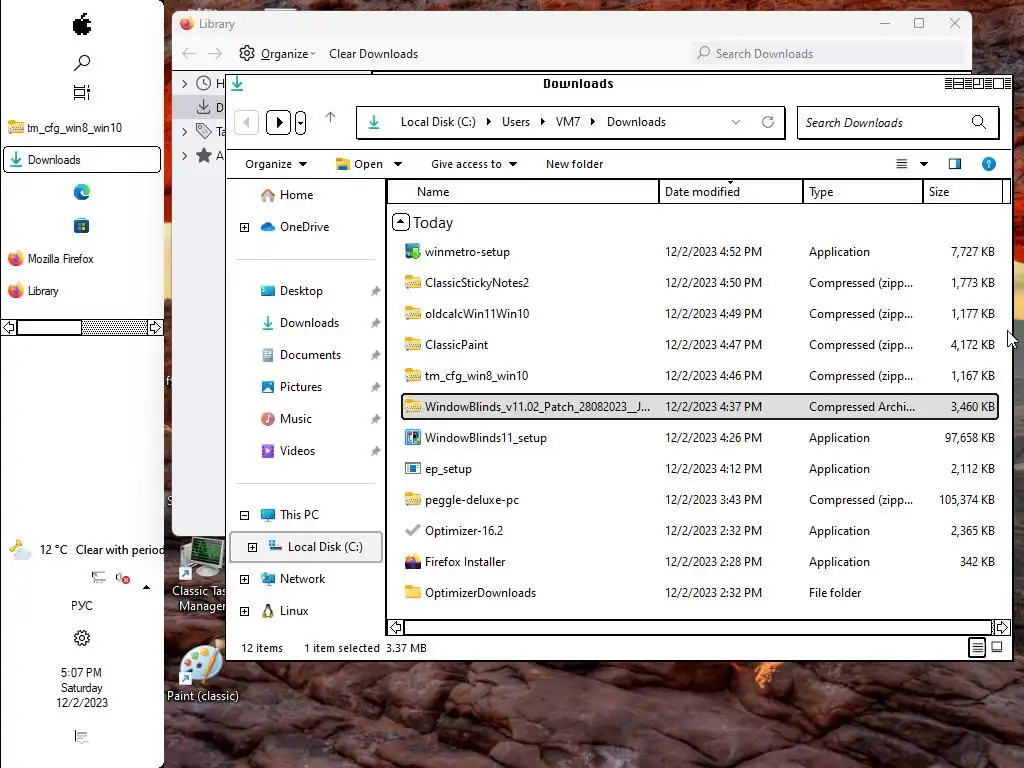Select Firefox Installer file
The width and height of the screenshot is (1024, 768).
(699, 562)
